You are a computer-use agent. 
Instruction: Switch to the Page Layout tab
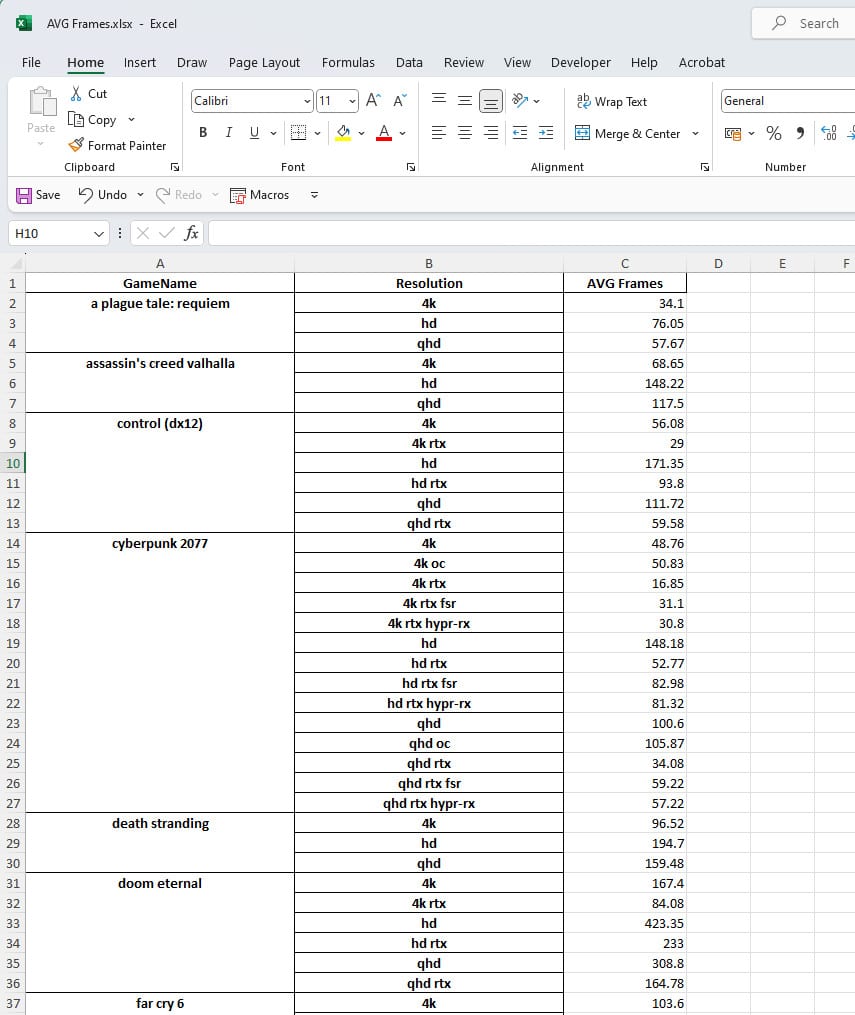(264, 63)
